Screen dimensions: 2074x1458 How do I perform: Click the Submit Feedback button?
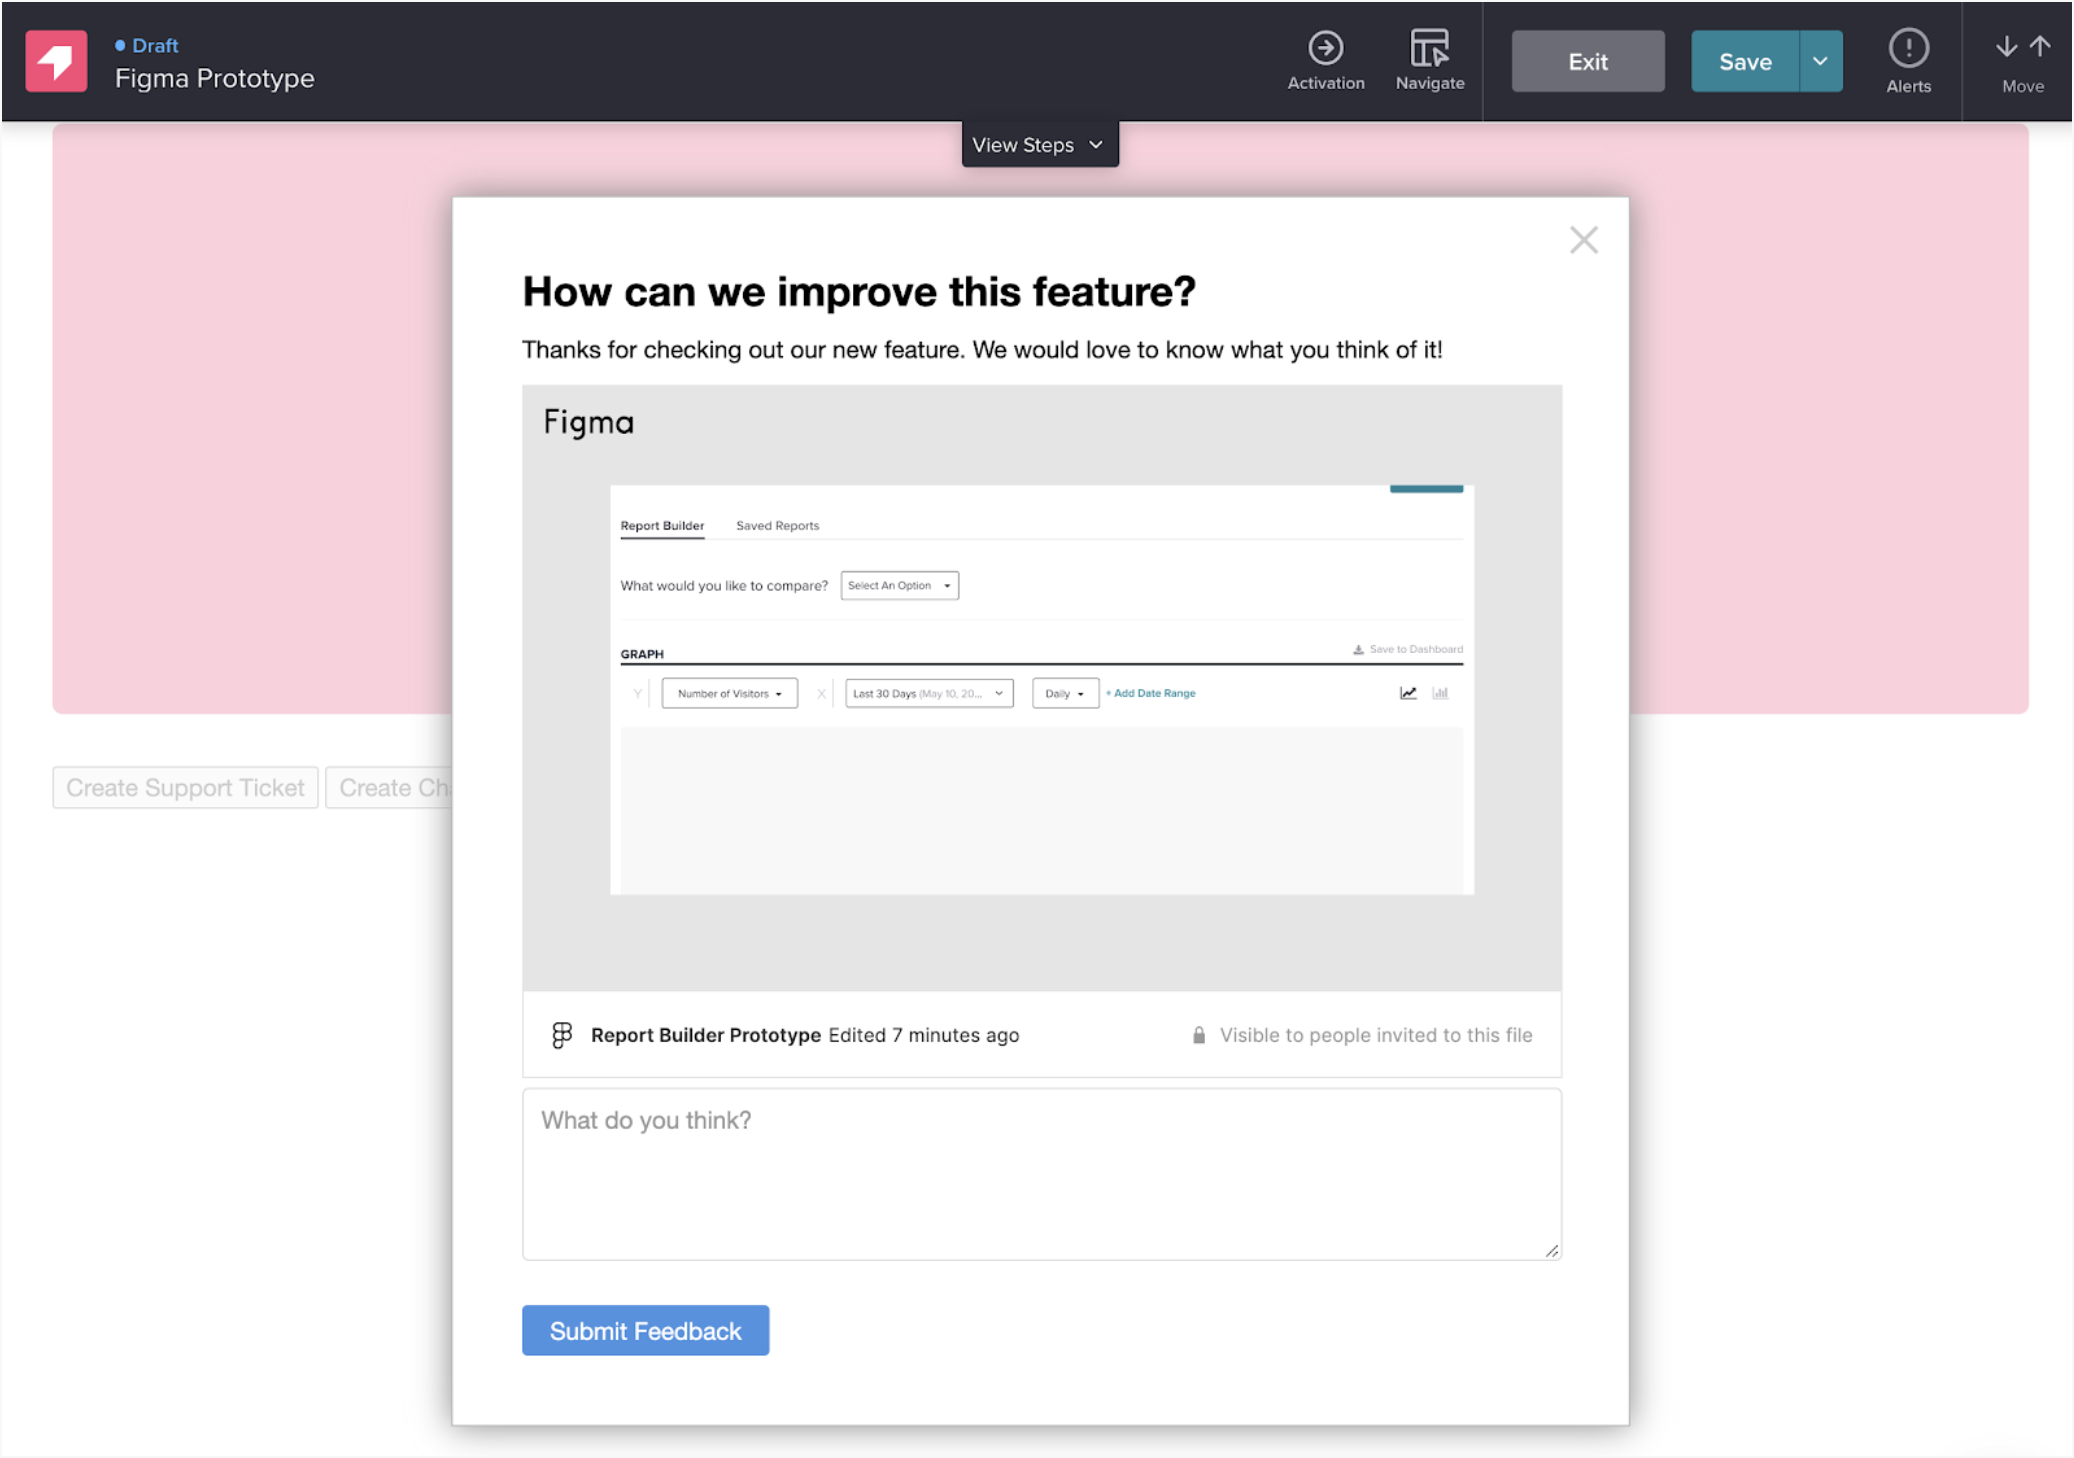(x=645, y=1331)
